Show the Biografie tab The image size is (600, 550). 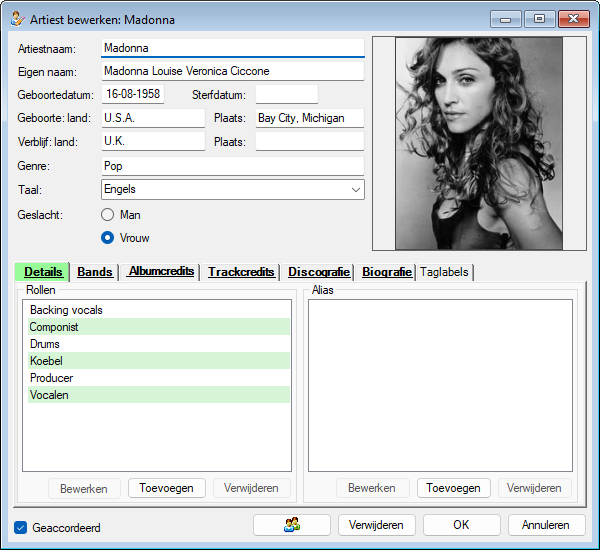pyautogui.click(x=386, y=272)
